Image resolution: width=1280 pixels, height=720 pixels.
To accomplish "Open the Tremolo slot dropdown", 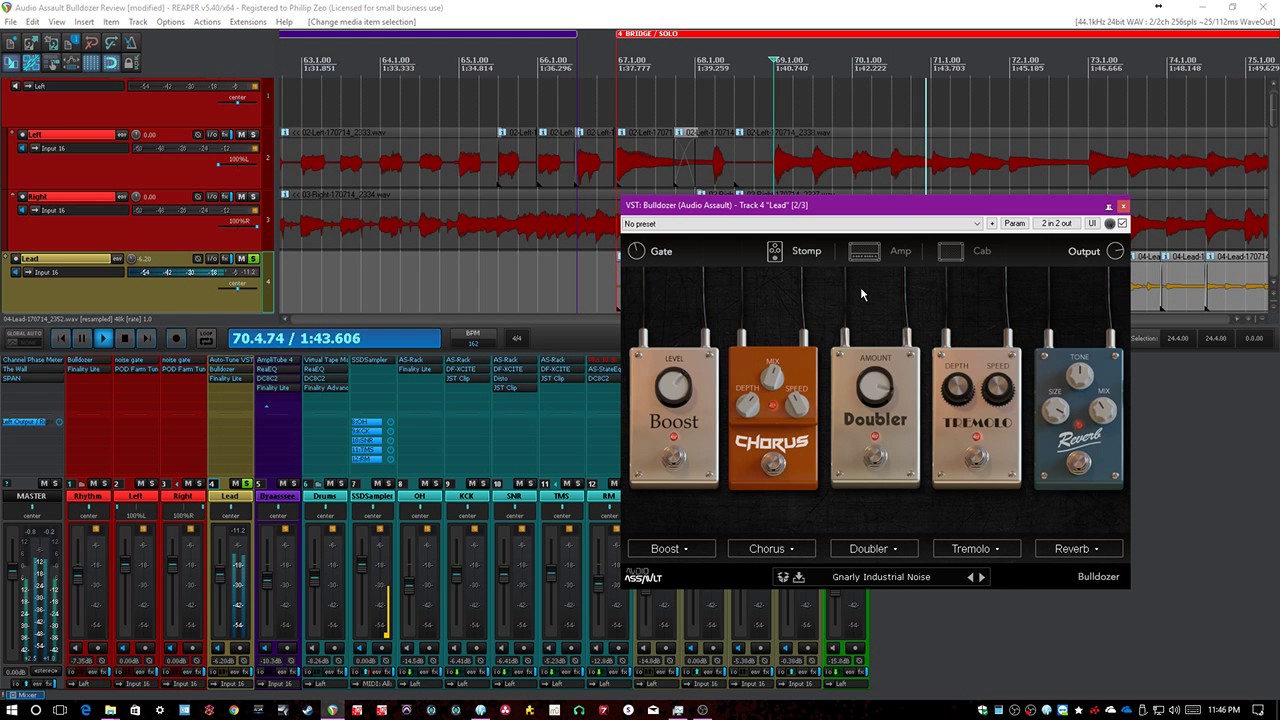I will pyautogui.click(x=976, y=548).
